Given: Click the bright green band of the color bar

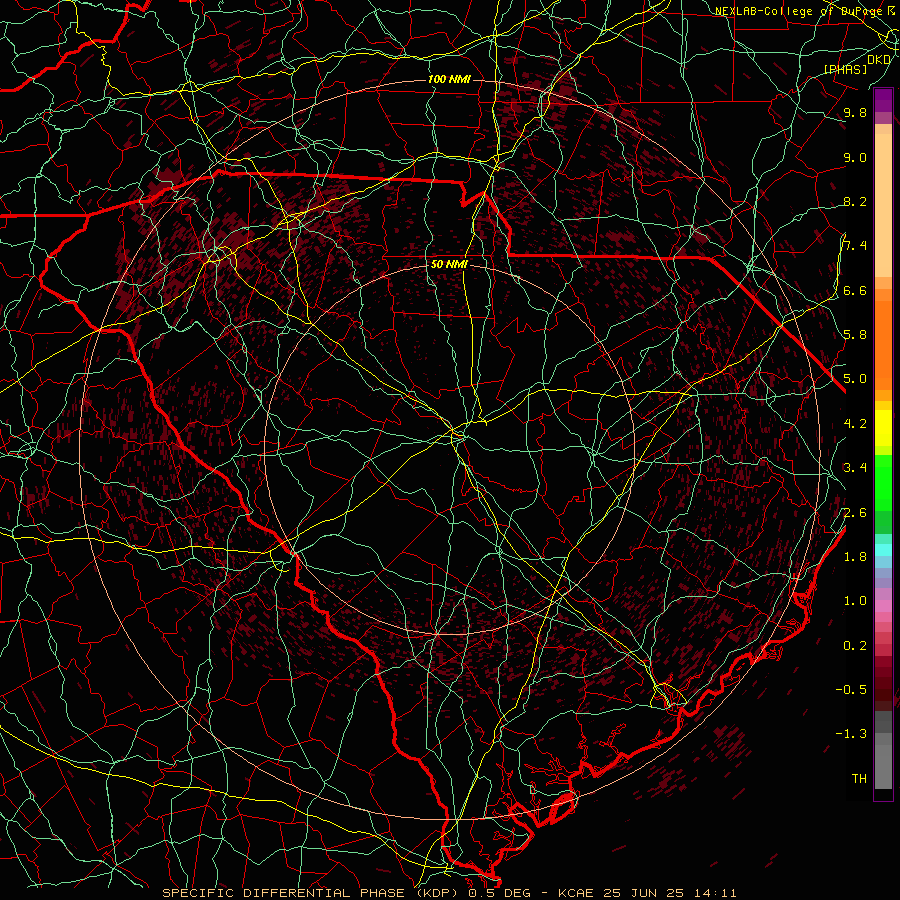Looking at the screenshot, I should pyautogui.click(x=883, y=481).
